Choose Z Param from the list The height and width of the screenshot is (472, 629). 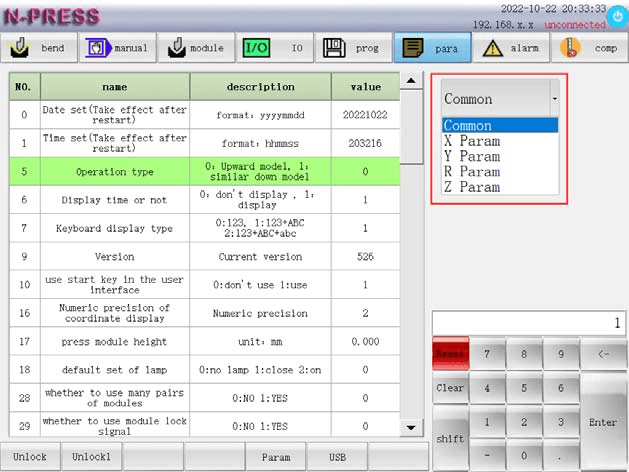[x=472, y=187]
